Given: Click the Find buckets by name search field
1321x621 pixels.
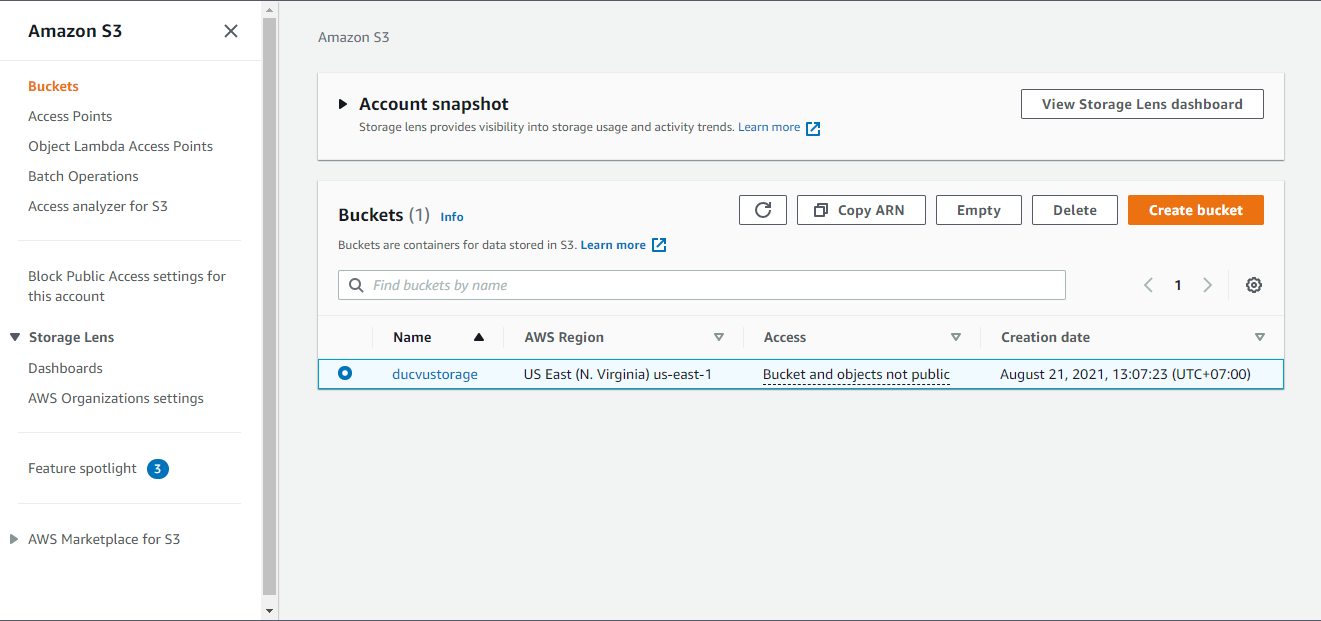Looking at the screenshot, I should coord(710,285).
